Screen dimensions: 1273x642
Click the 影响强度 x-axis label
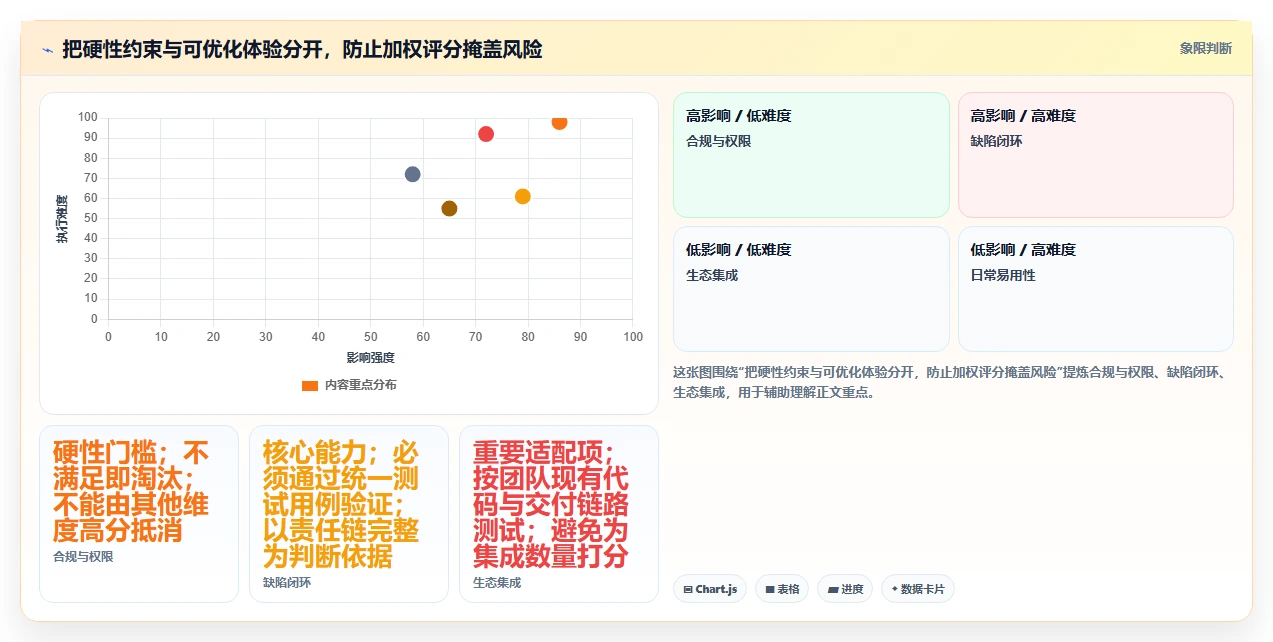click(370, 357)
